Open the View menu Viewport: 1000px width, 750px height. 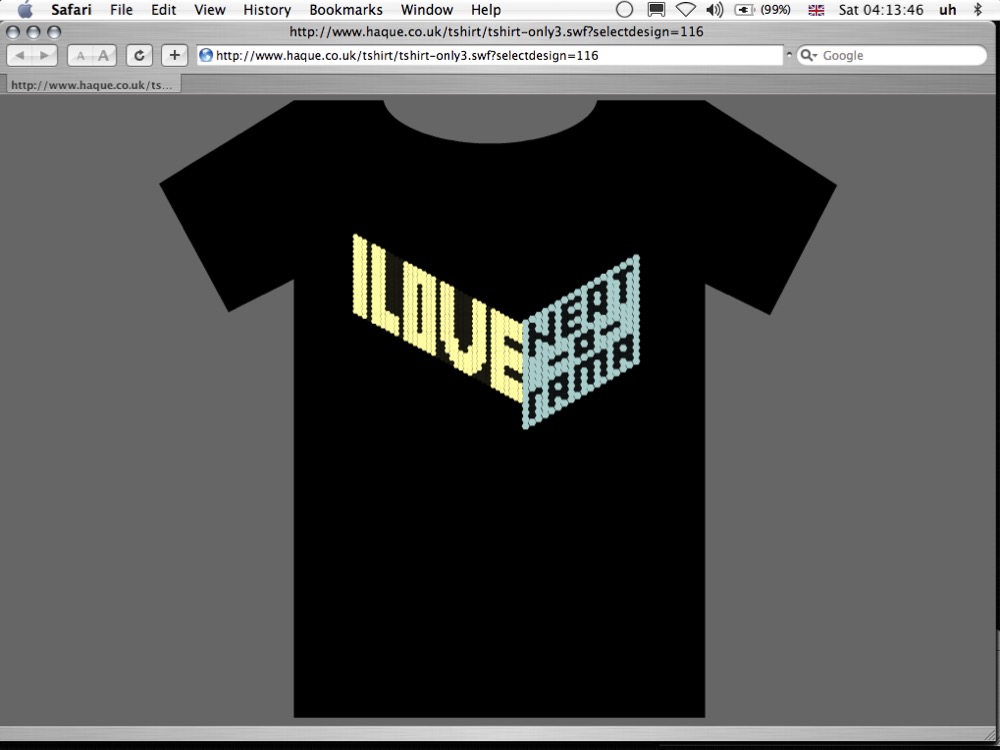(210, 10)
